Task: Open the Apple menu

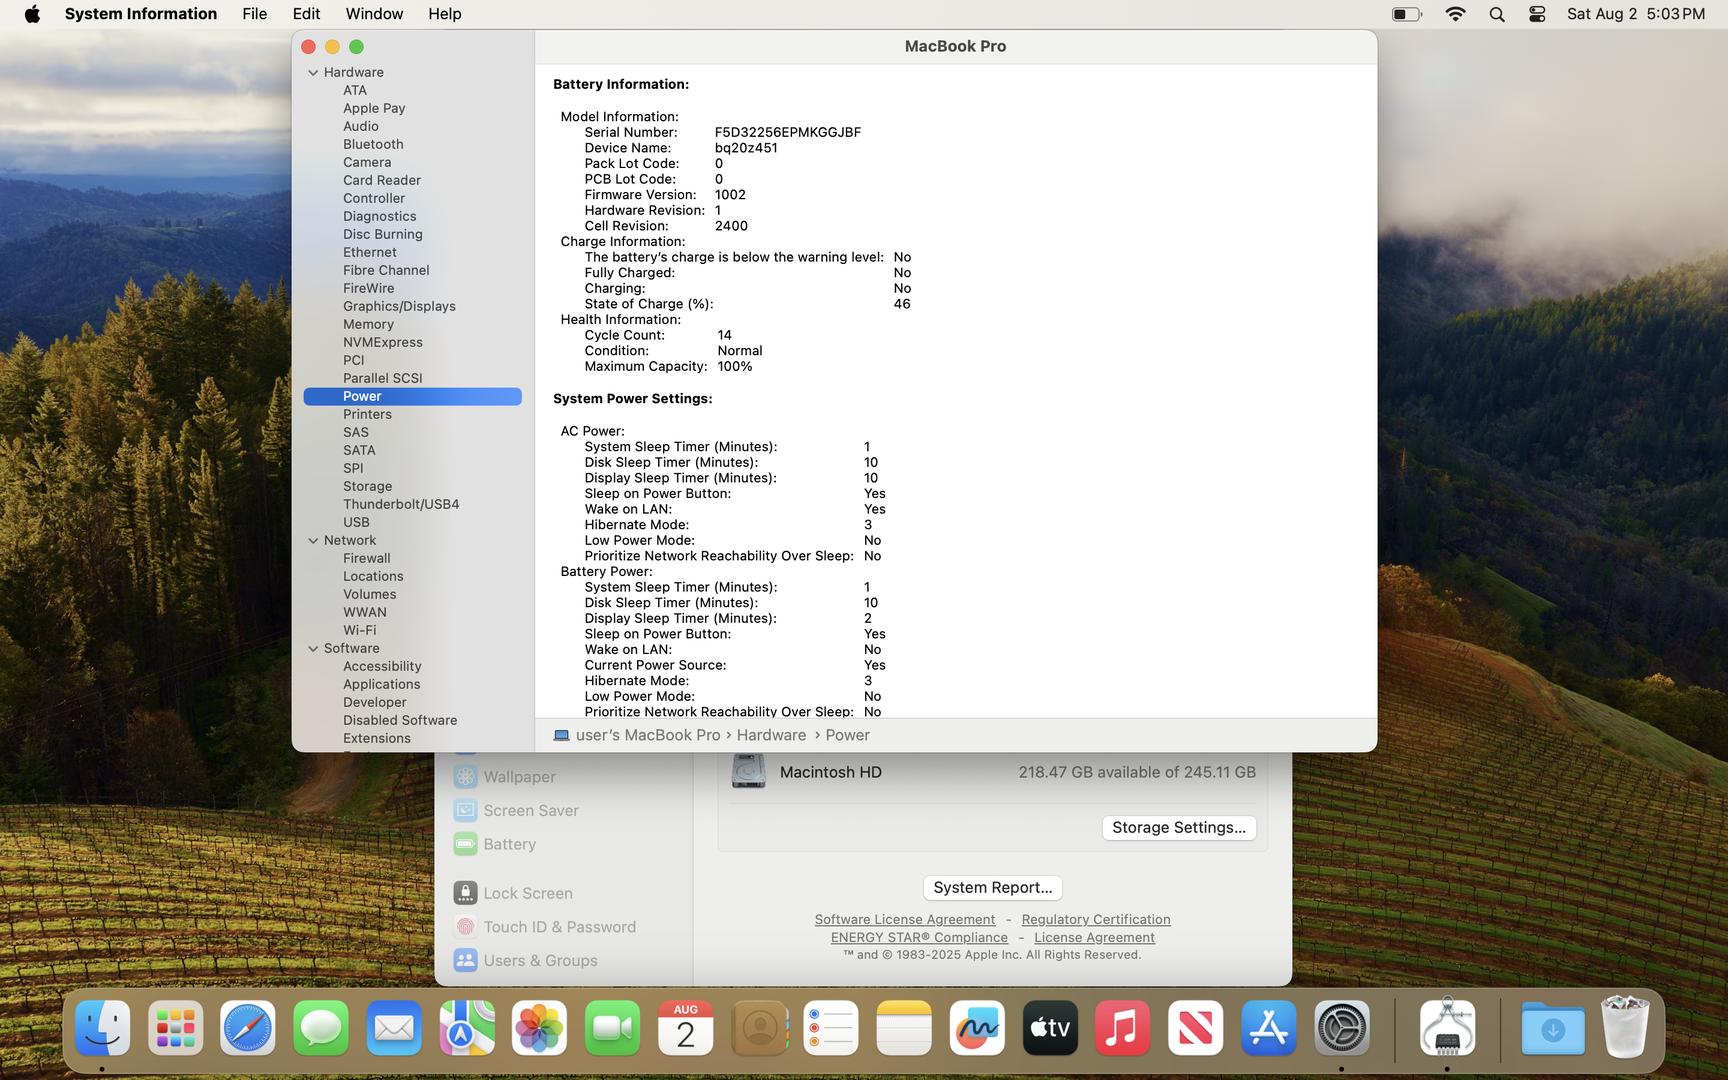Action: pyautogui.click(x=32, y=14)
